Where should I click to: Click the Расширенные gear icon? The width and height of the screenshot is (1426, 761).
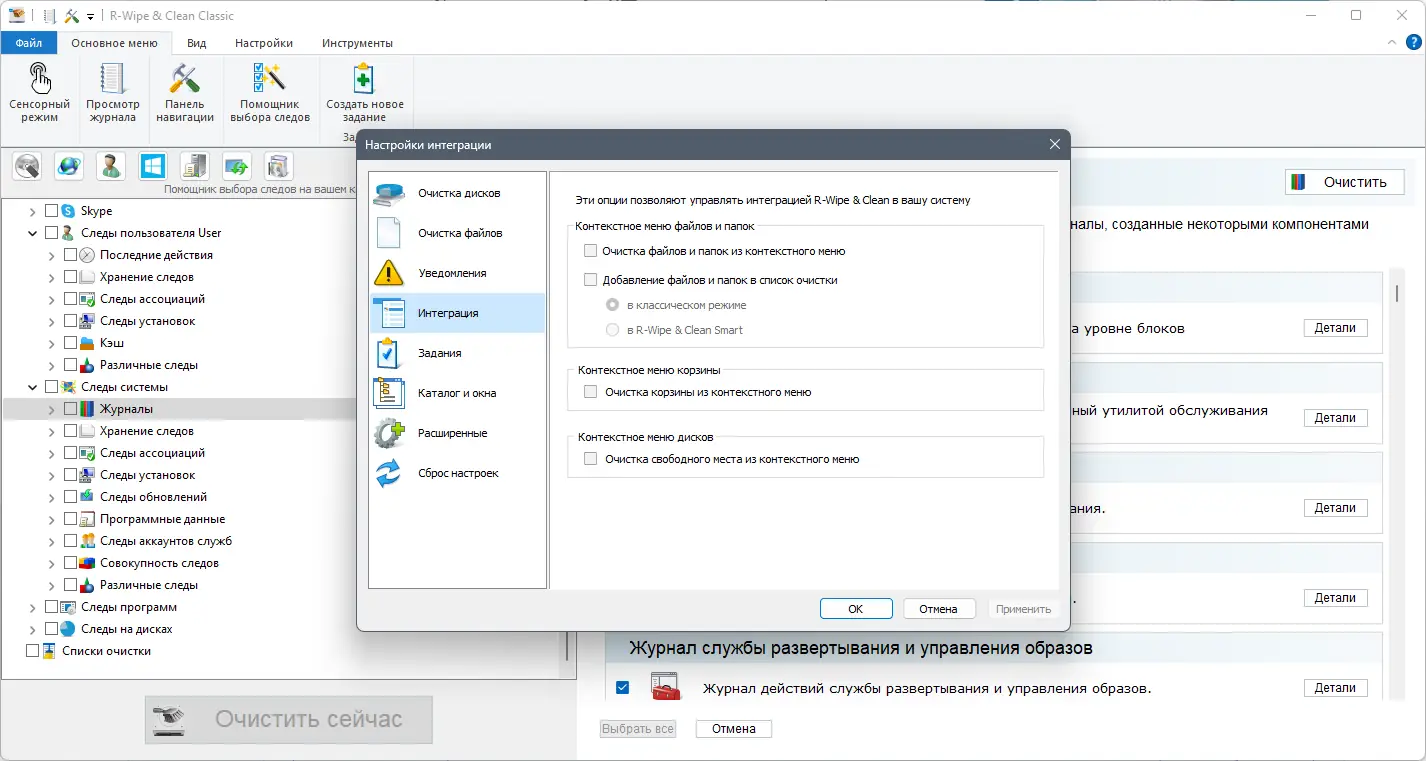(390, 432)
